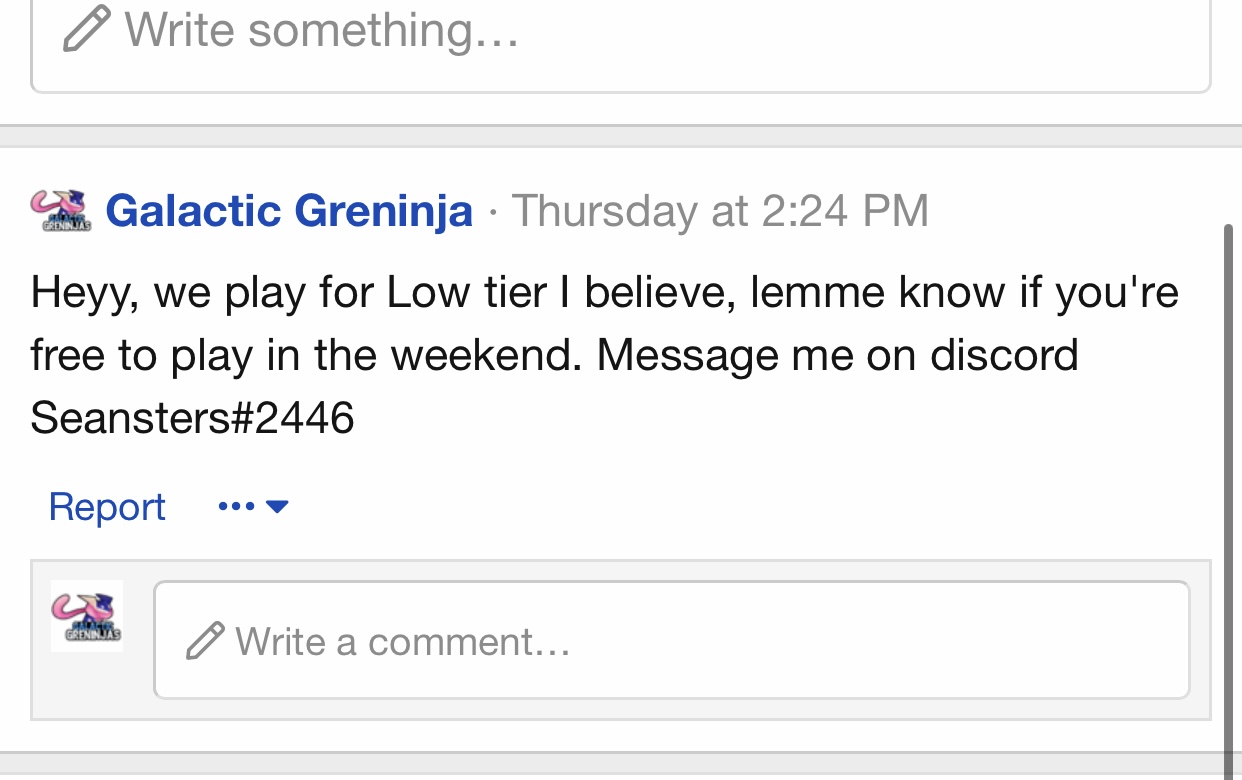Expand the down-arrow next to the three dots

[277, 507]
